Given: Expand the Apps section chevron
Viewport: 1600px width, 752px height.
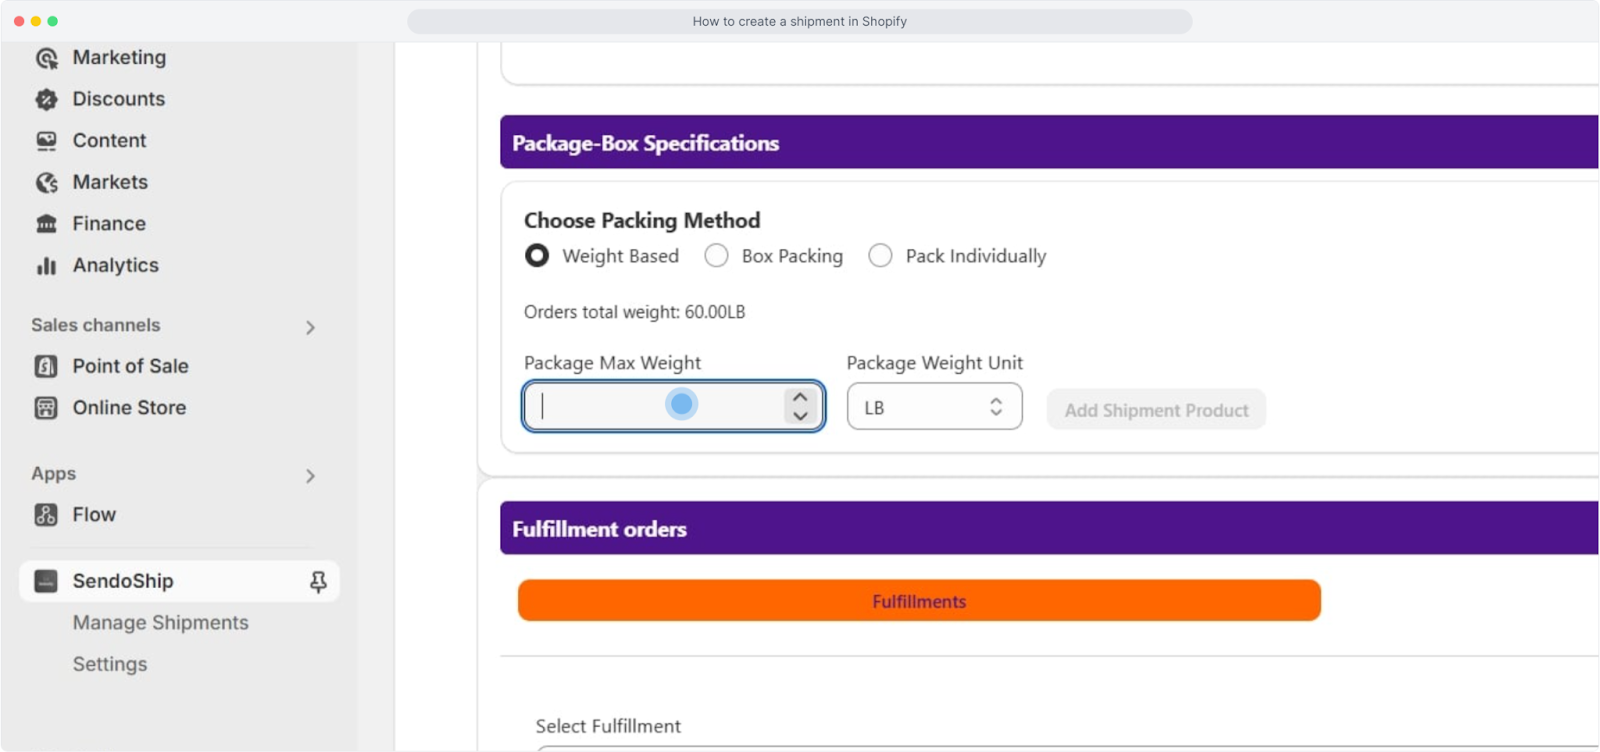Looking at the screenshot, I should pyautogui.click(x=310, y=476).
